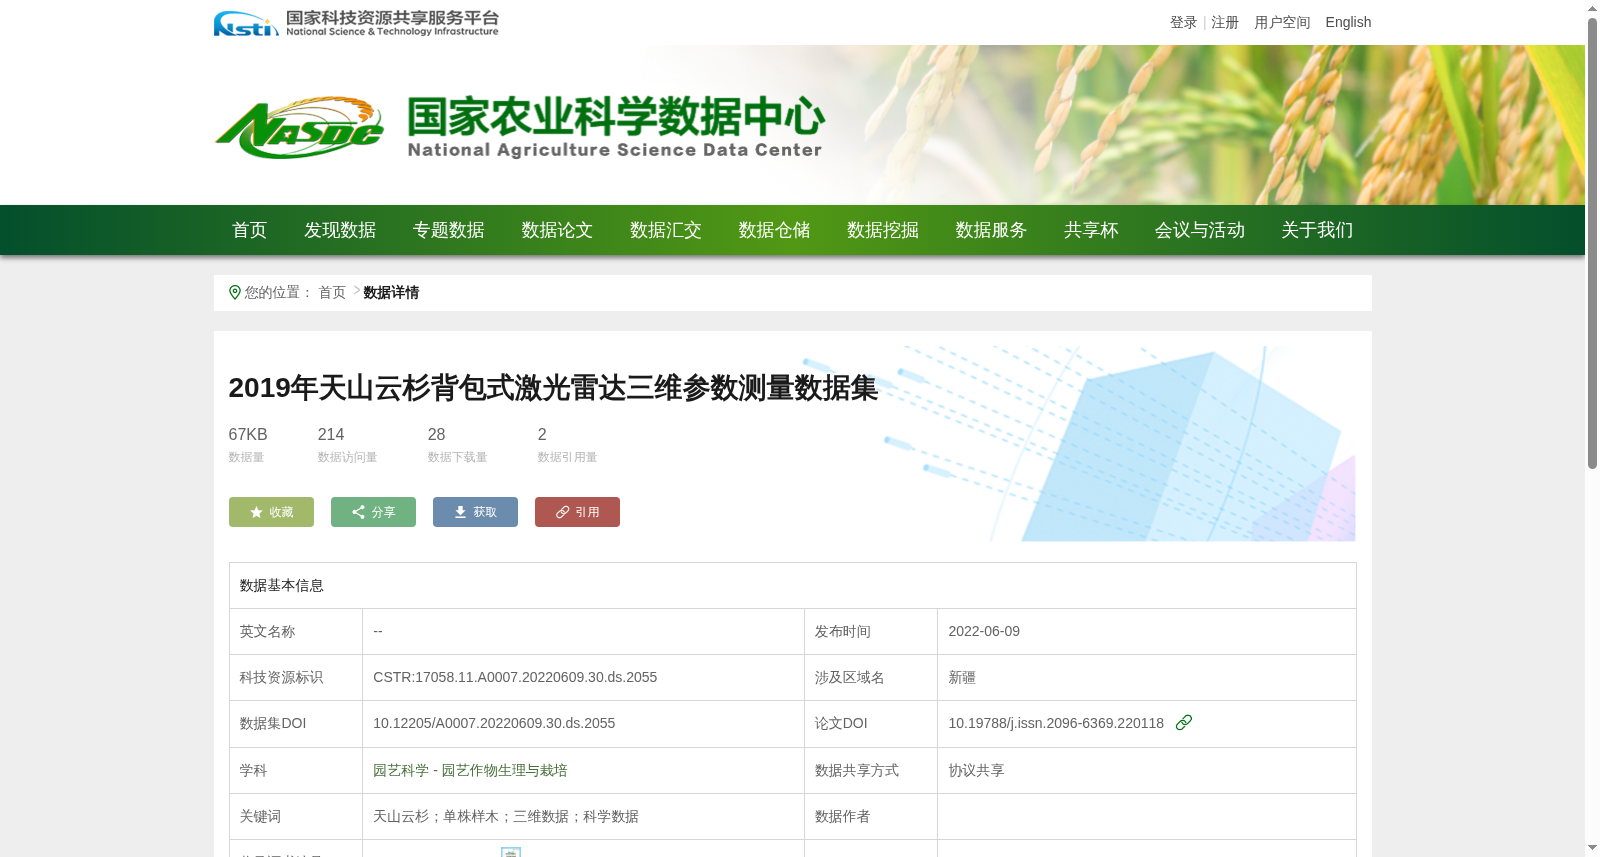Click the 28 data downloads count
This screenshot has width=1600, height=857.
click(436, 434)
